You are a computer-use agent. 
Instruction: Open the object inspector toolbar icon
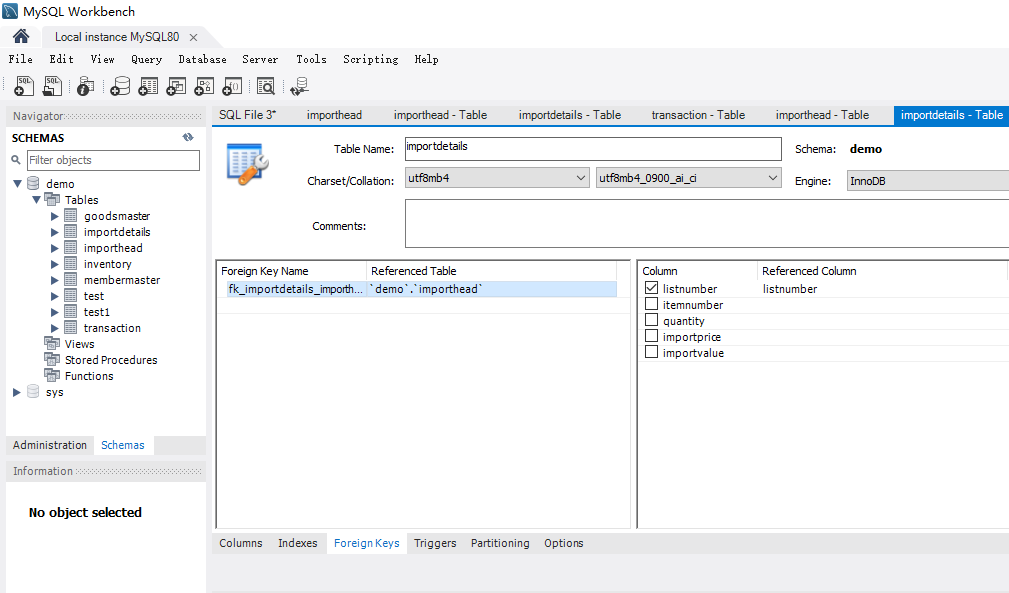(x=86, y=87)
